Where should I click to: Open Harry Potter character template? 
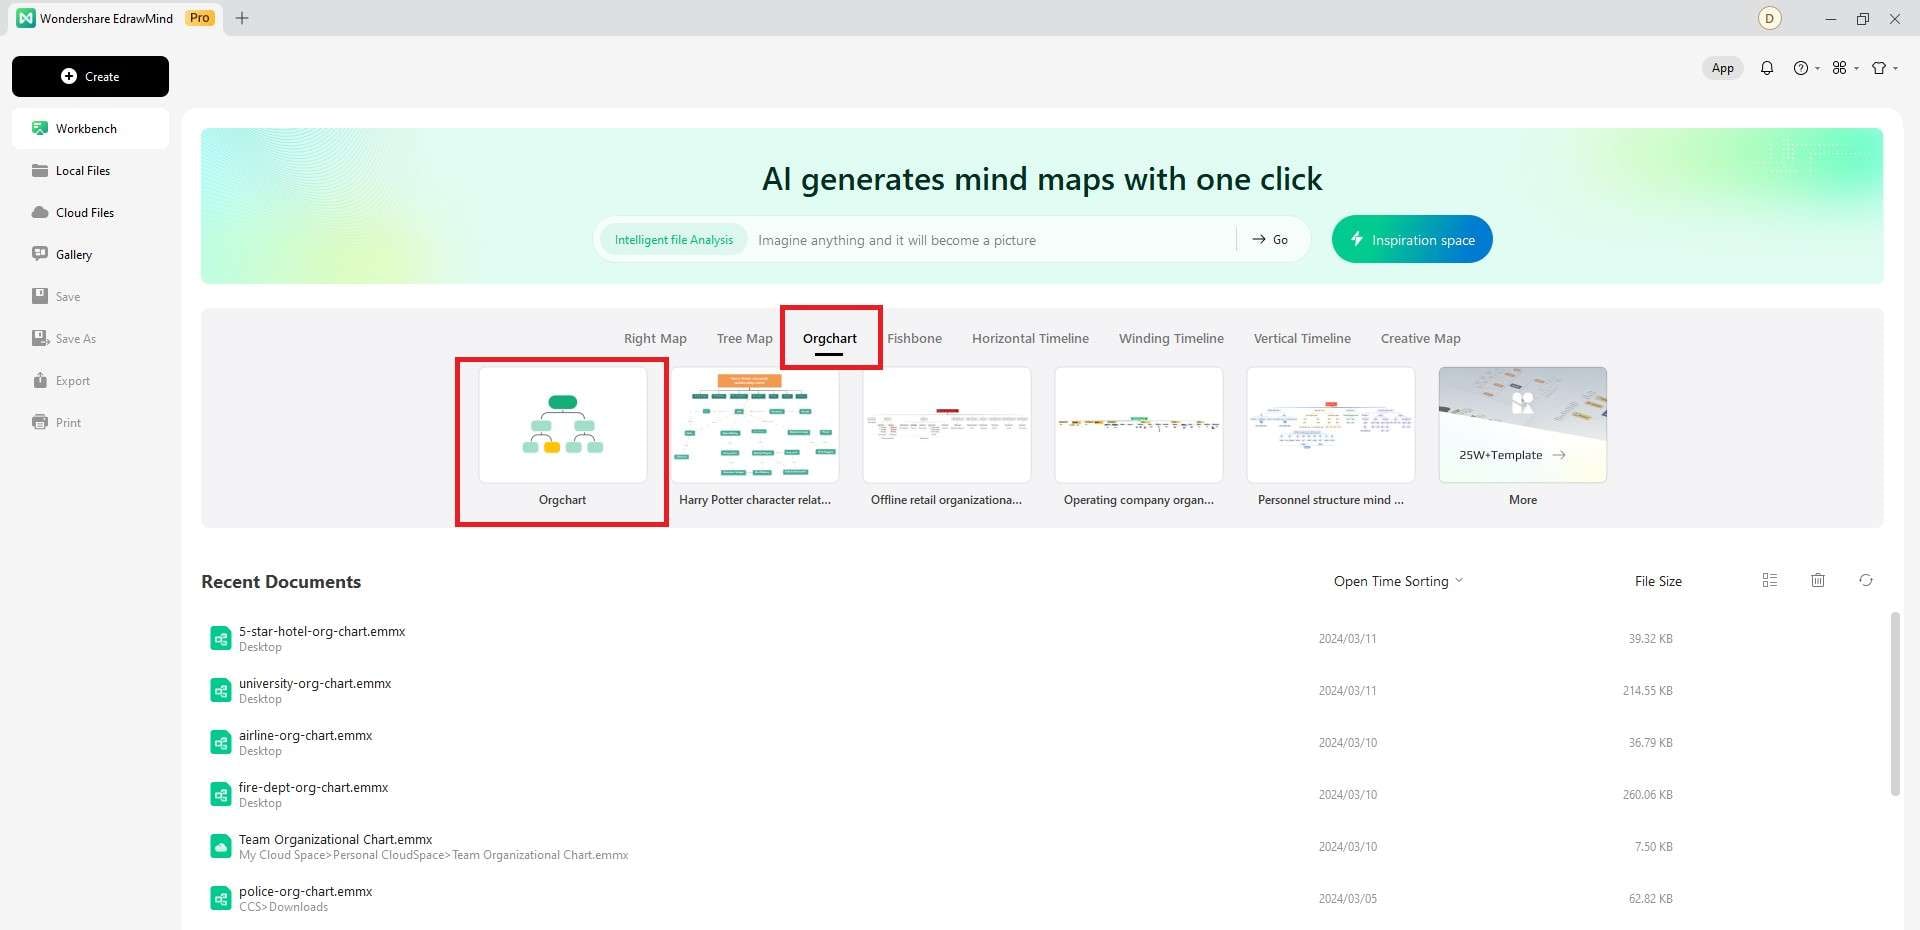tap(755, 425)
